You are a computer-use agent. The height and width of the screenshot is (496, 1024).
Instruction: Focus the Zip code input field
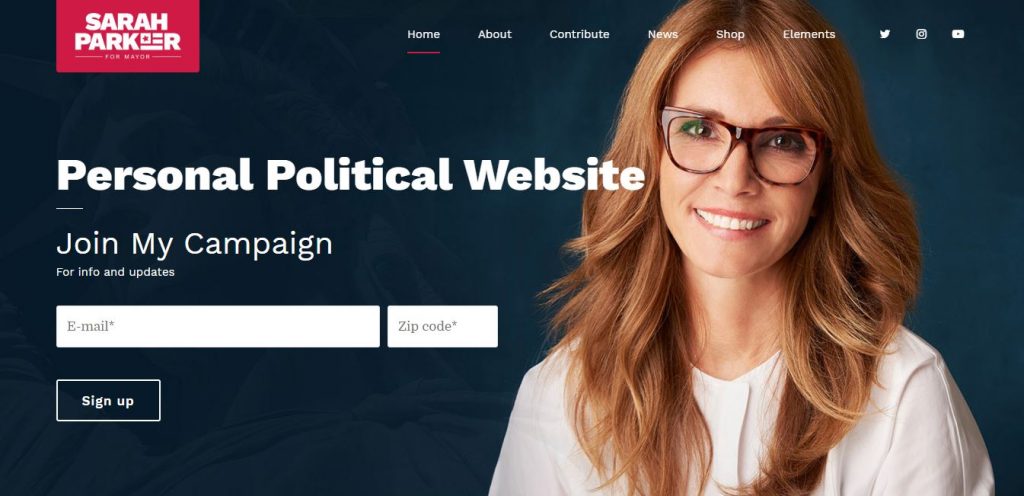pyautogui.click(x=442, y=326)
